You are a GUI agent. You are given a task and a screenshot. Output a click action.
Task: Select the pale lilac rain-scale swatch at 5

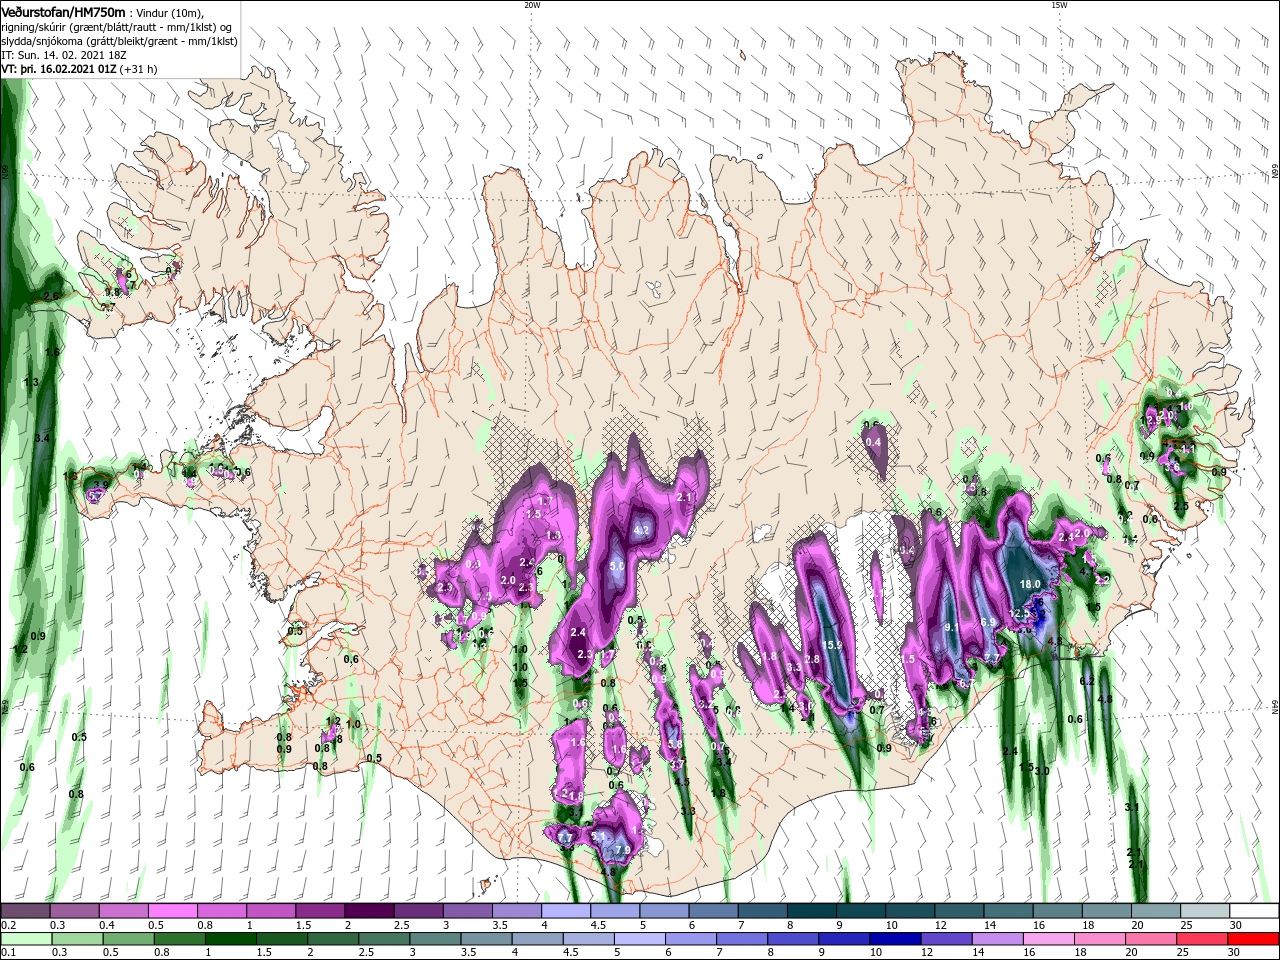tap(639, 939)
